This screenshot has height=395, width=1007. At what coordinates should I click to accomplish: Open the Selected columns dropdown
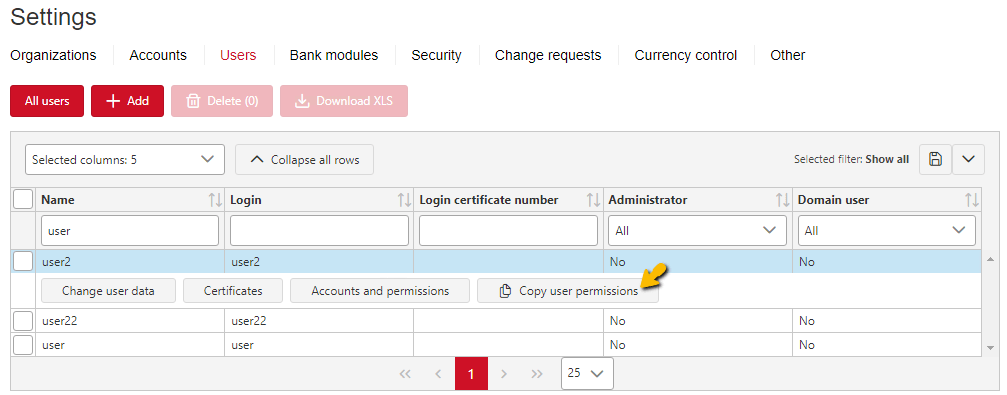pyautogui.click(x=125, y=159)
